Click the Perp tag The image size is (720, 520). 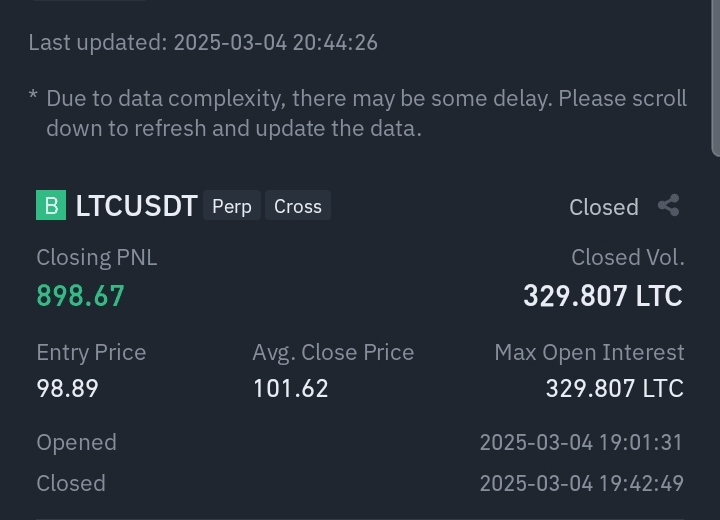[x=232, y=207]
